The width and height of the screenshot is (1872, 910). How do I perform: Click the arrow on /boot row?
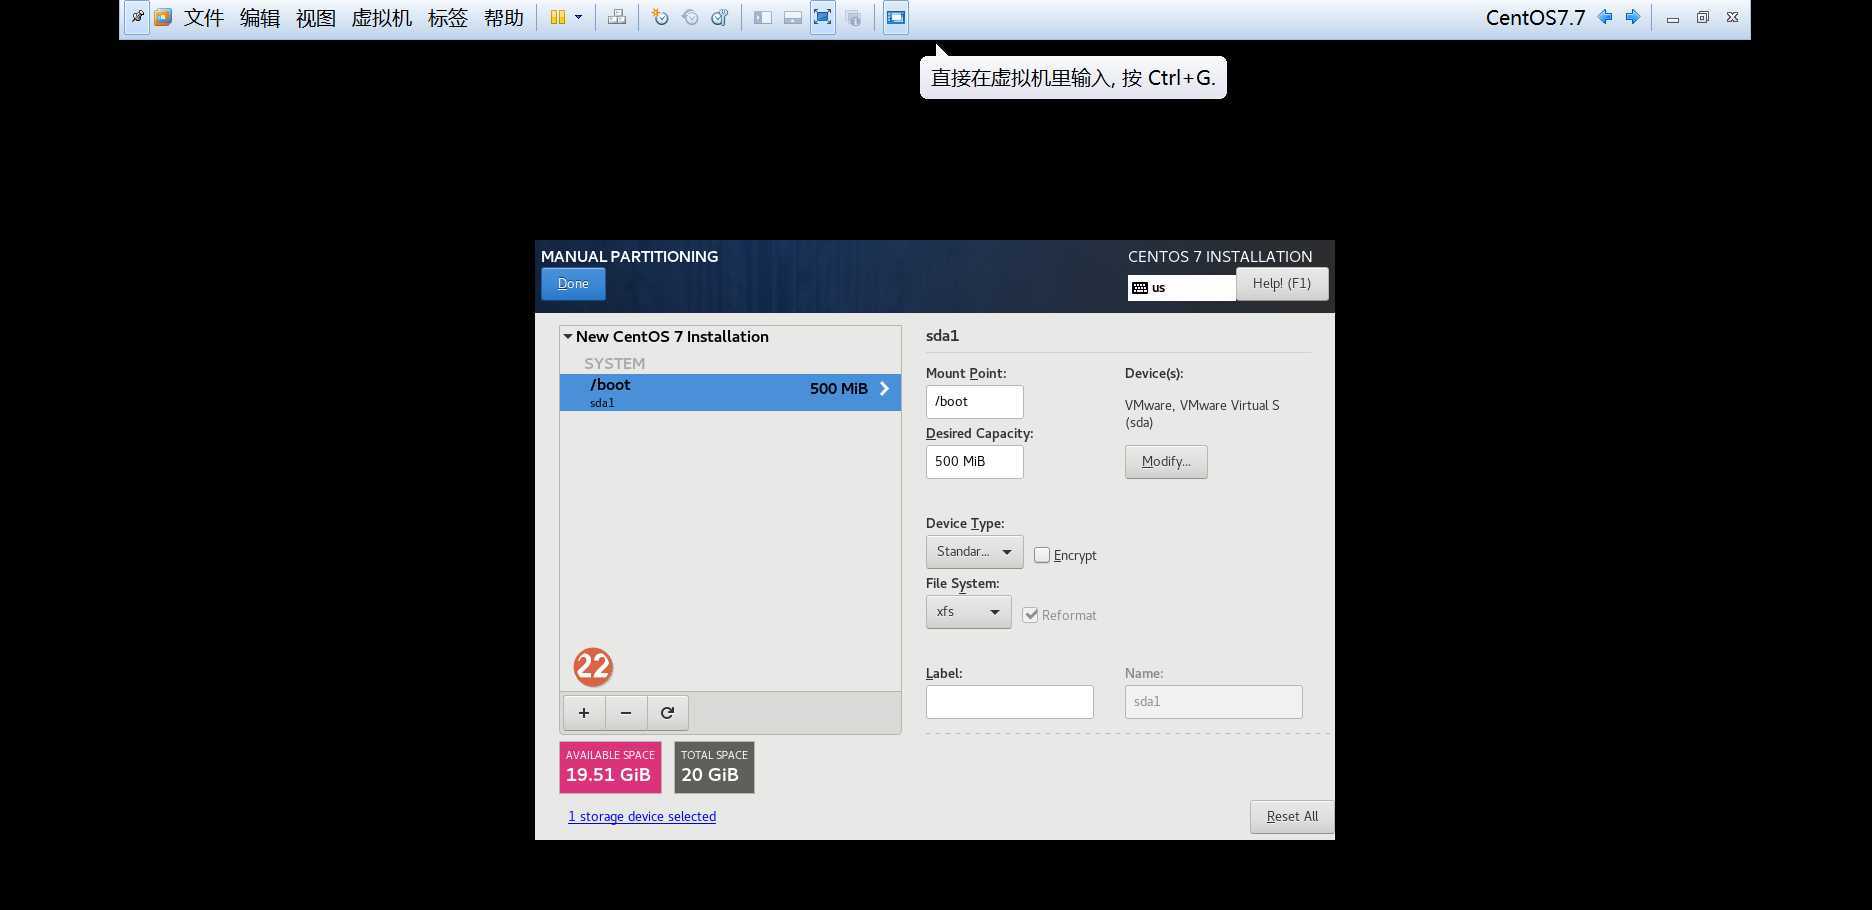coord(884,389)
